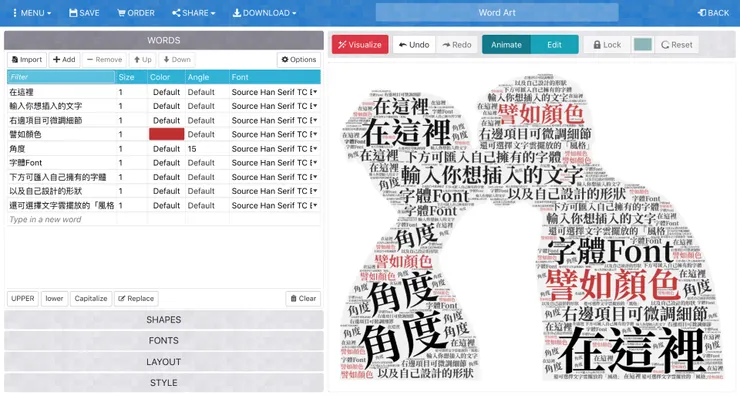Screen dimensions: 740x396
Task: Toggle the Lock button
Action: [x=607, y=44]
